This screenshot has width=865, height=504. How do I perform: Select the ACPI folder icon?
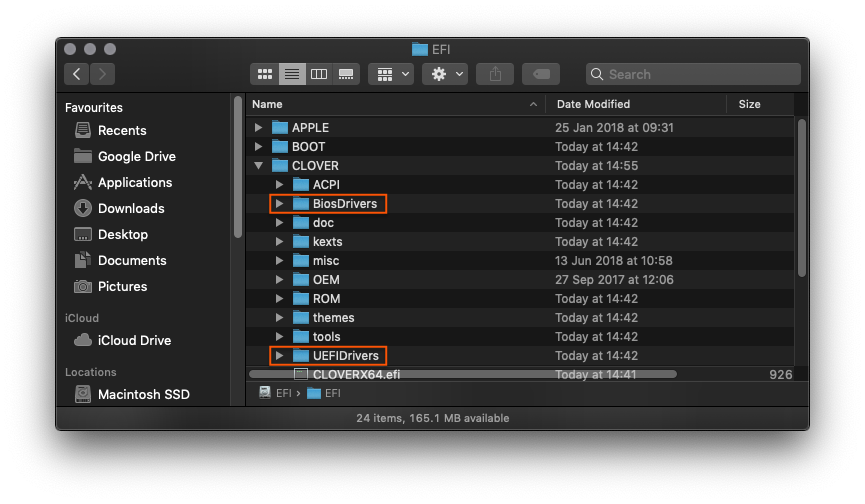[x=301, y=185]
